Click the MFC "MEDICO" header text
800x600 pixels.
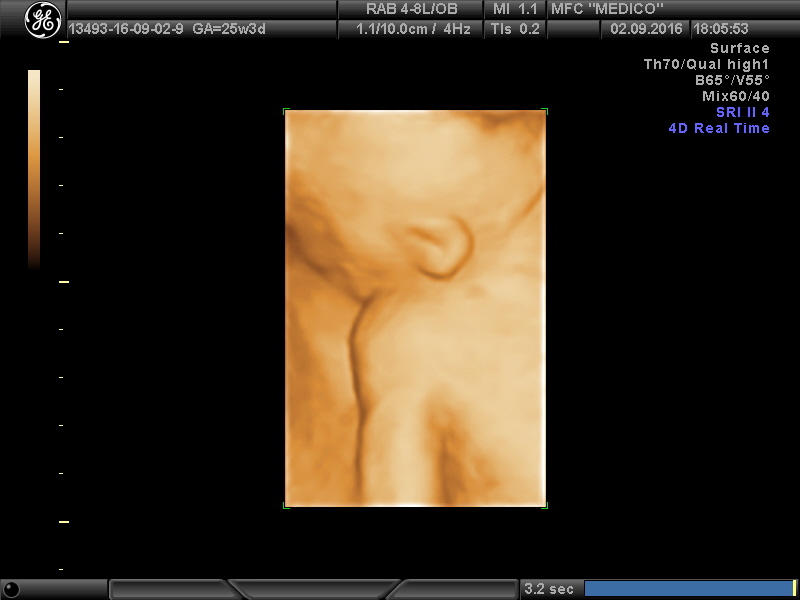click(607, 9)
